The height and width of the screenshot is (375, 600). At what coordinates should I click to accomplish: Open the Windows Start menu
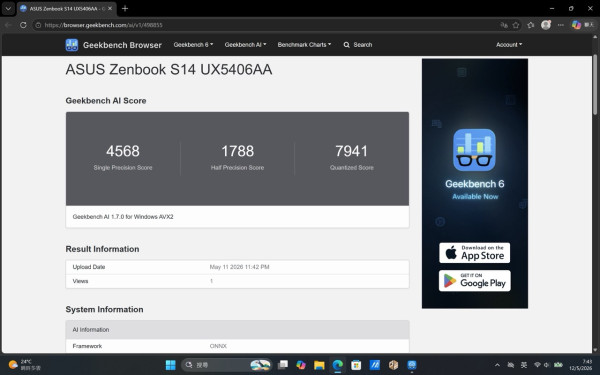[170, 365]
